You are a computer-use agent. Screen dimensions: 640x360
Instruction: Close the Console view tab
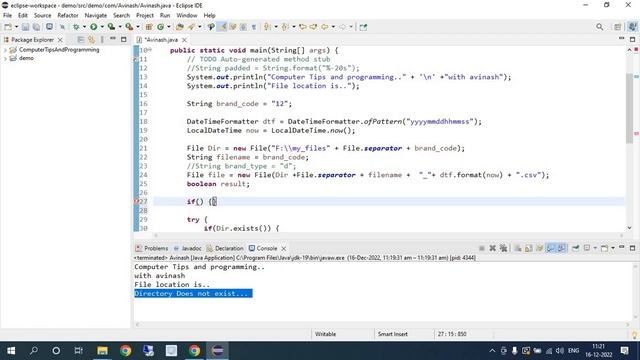[x=284, y=248]
